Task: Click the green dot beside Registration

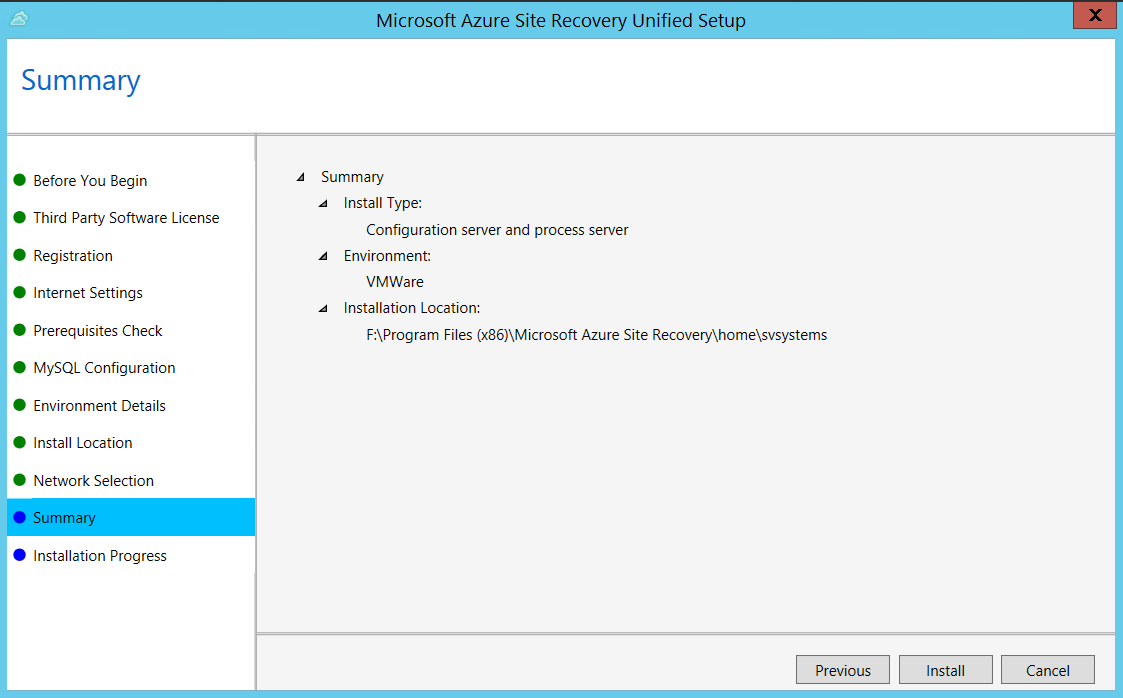Action: [x=21, y=256]
